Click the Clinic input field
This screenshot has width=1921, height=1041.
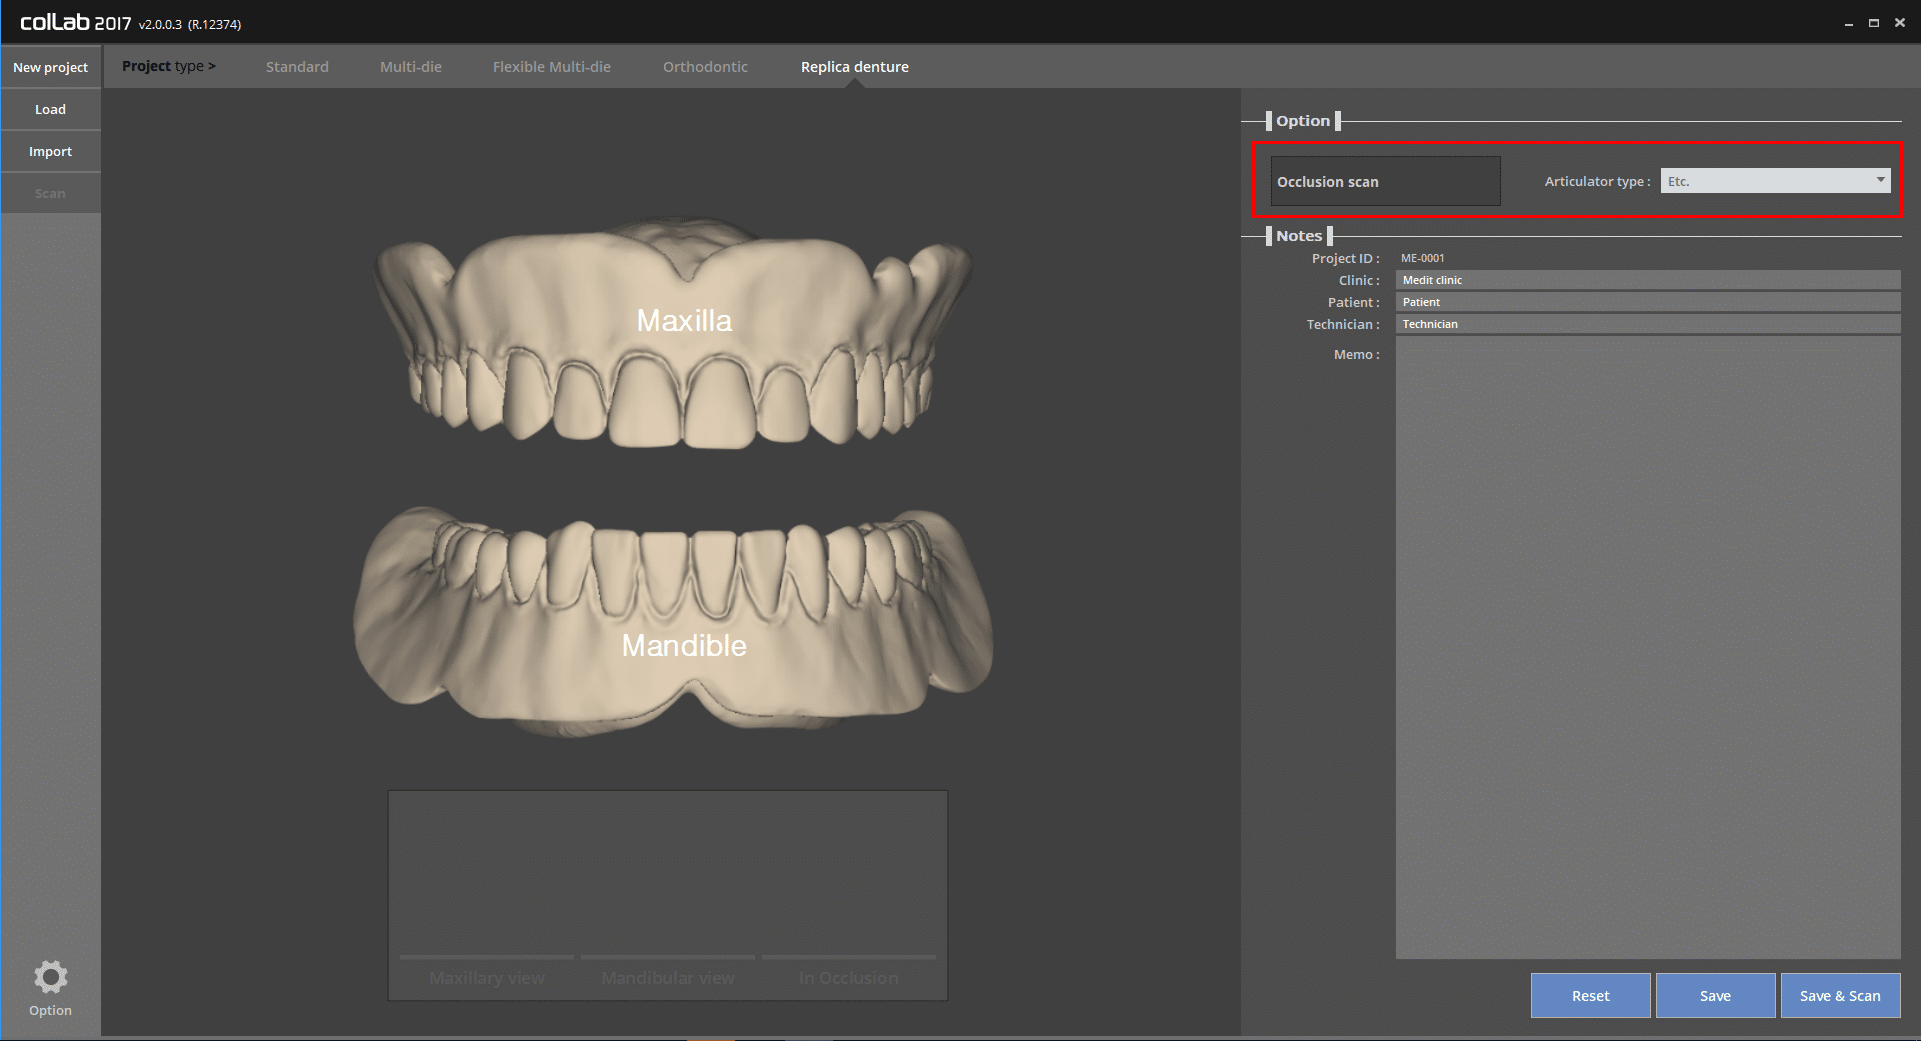[1647, 280]
